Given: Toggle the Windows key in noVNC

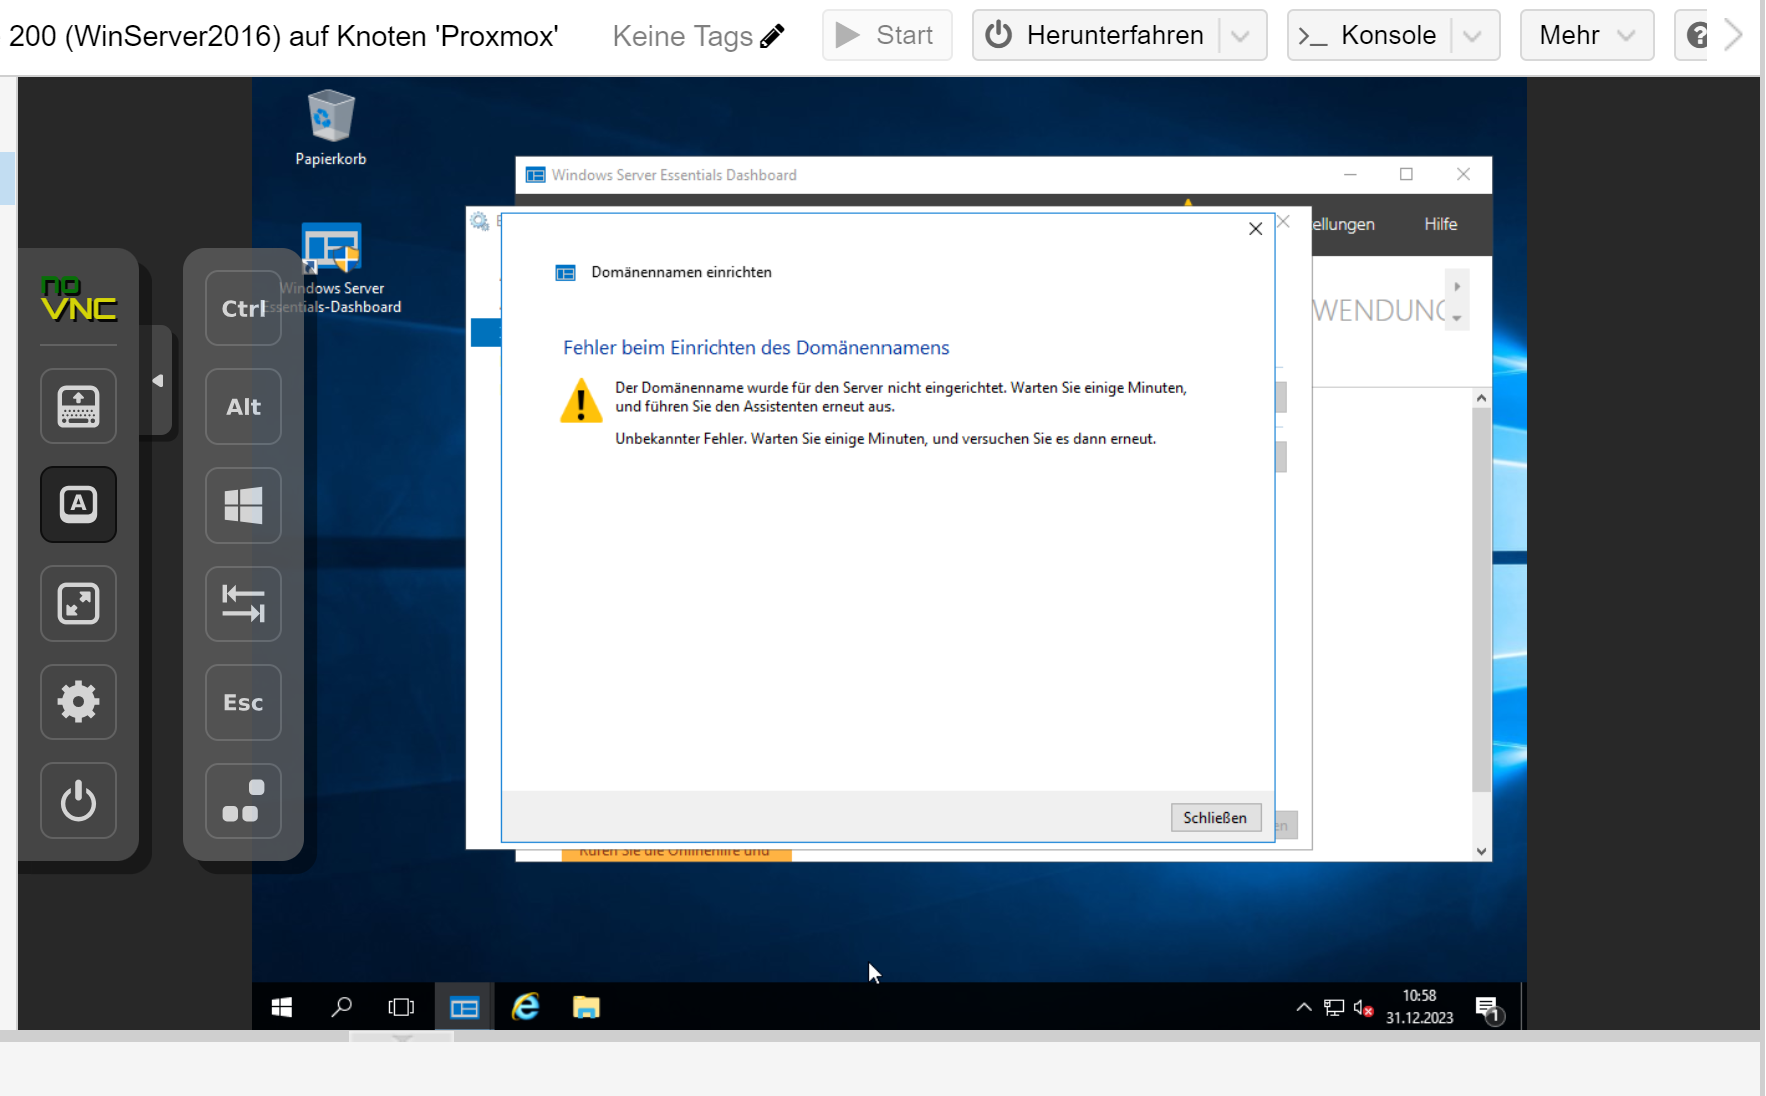Looking at the screenshot, I should (243, 505).
